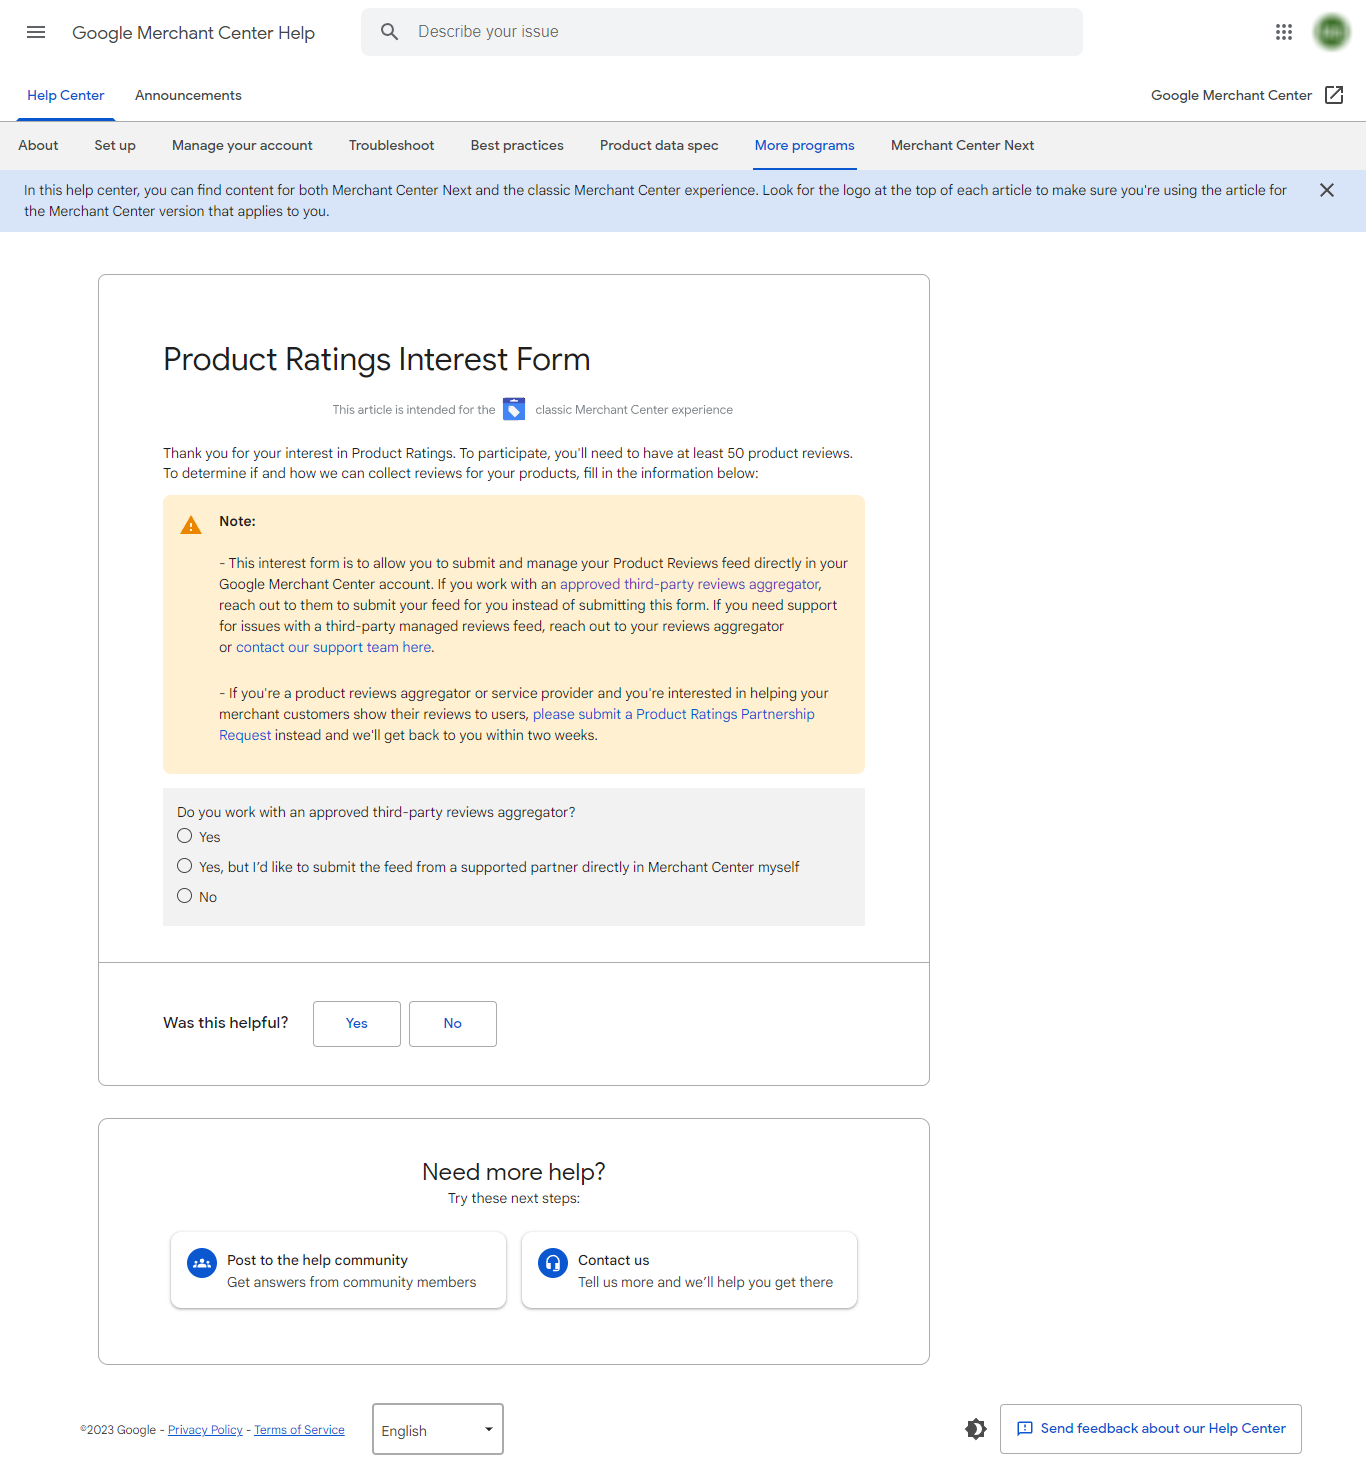Select the 'Yes' reviews aggregator radio button
1366x1469 pixels.
184,835
